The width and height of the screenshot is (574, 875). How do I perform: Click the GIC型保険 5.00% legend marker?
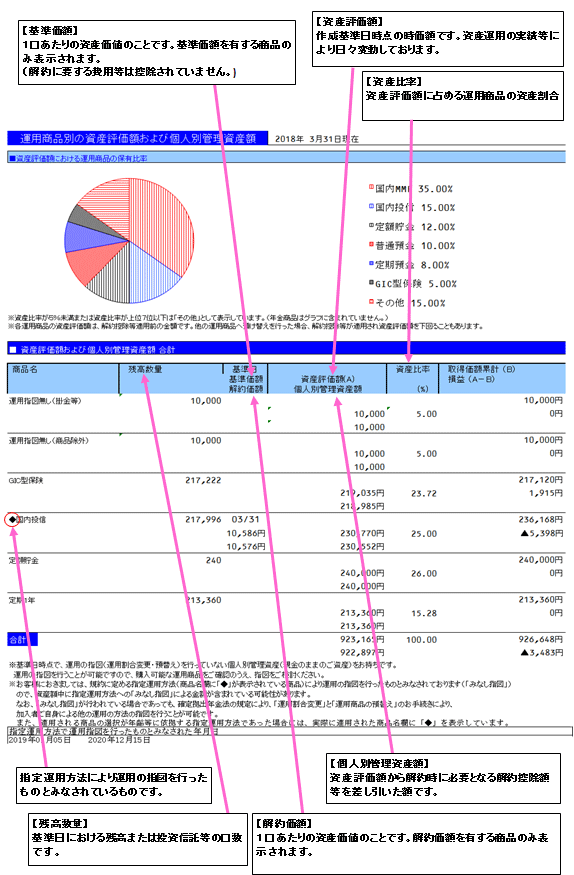[372, 282]
